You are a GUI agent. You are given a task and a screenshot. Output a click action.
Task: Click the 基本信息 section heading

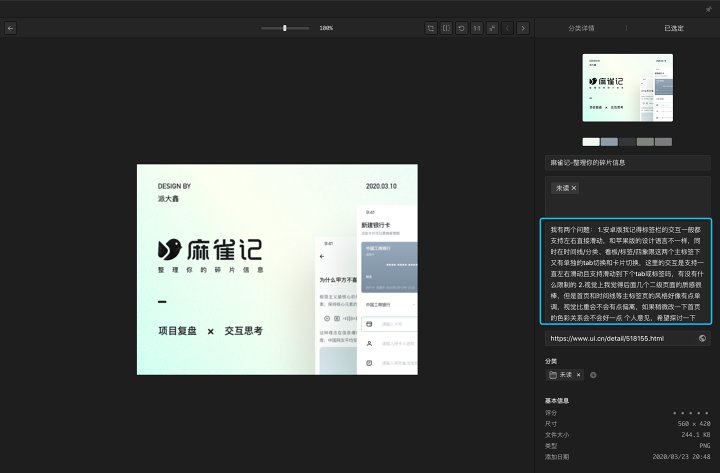point(557,400)
